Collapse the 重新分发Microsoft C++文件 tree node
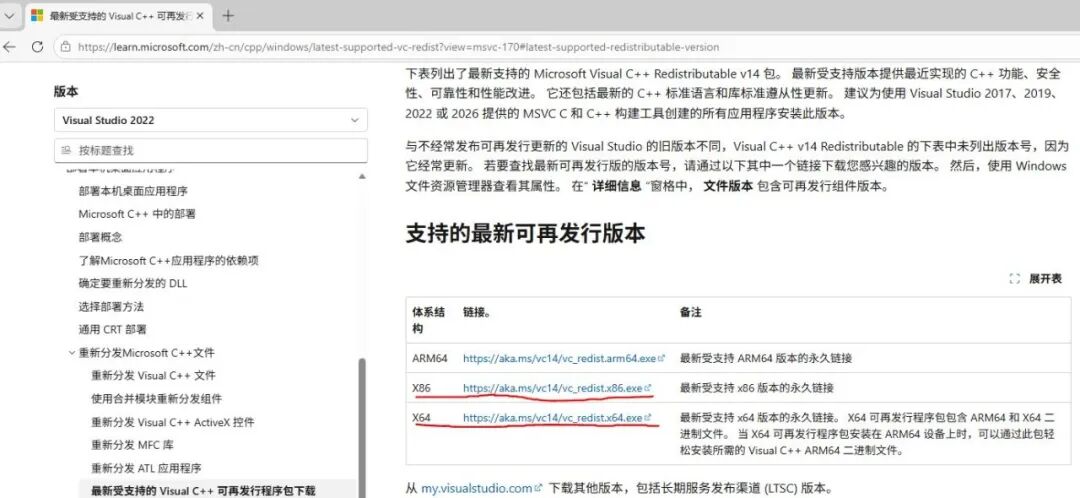Image resolution: width=1080 pixels, height=498 pixels. point(72,353)
